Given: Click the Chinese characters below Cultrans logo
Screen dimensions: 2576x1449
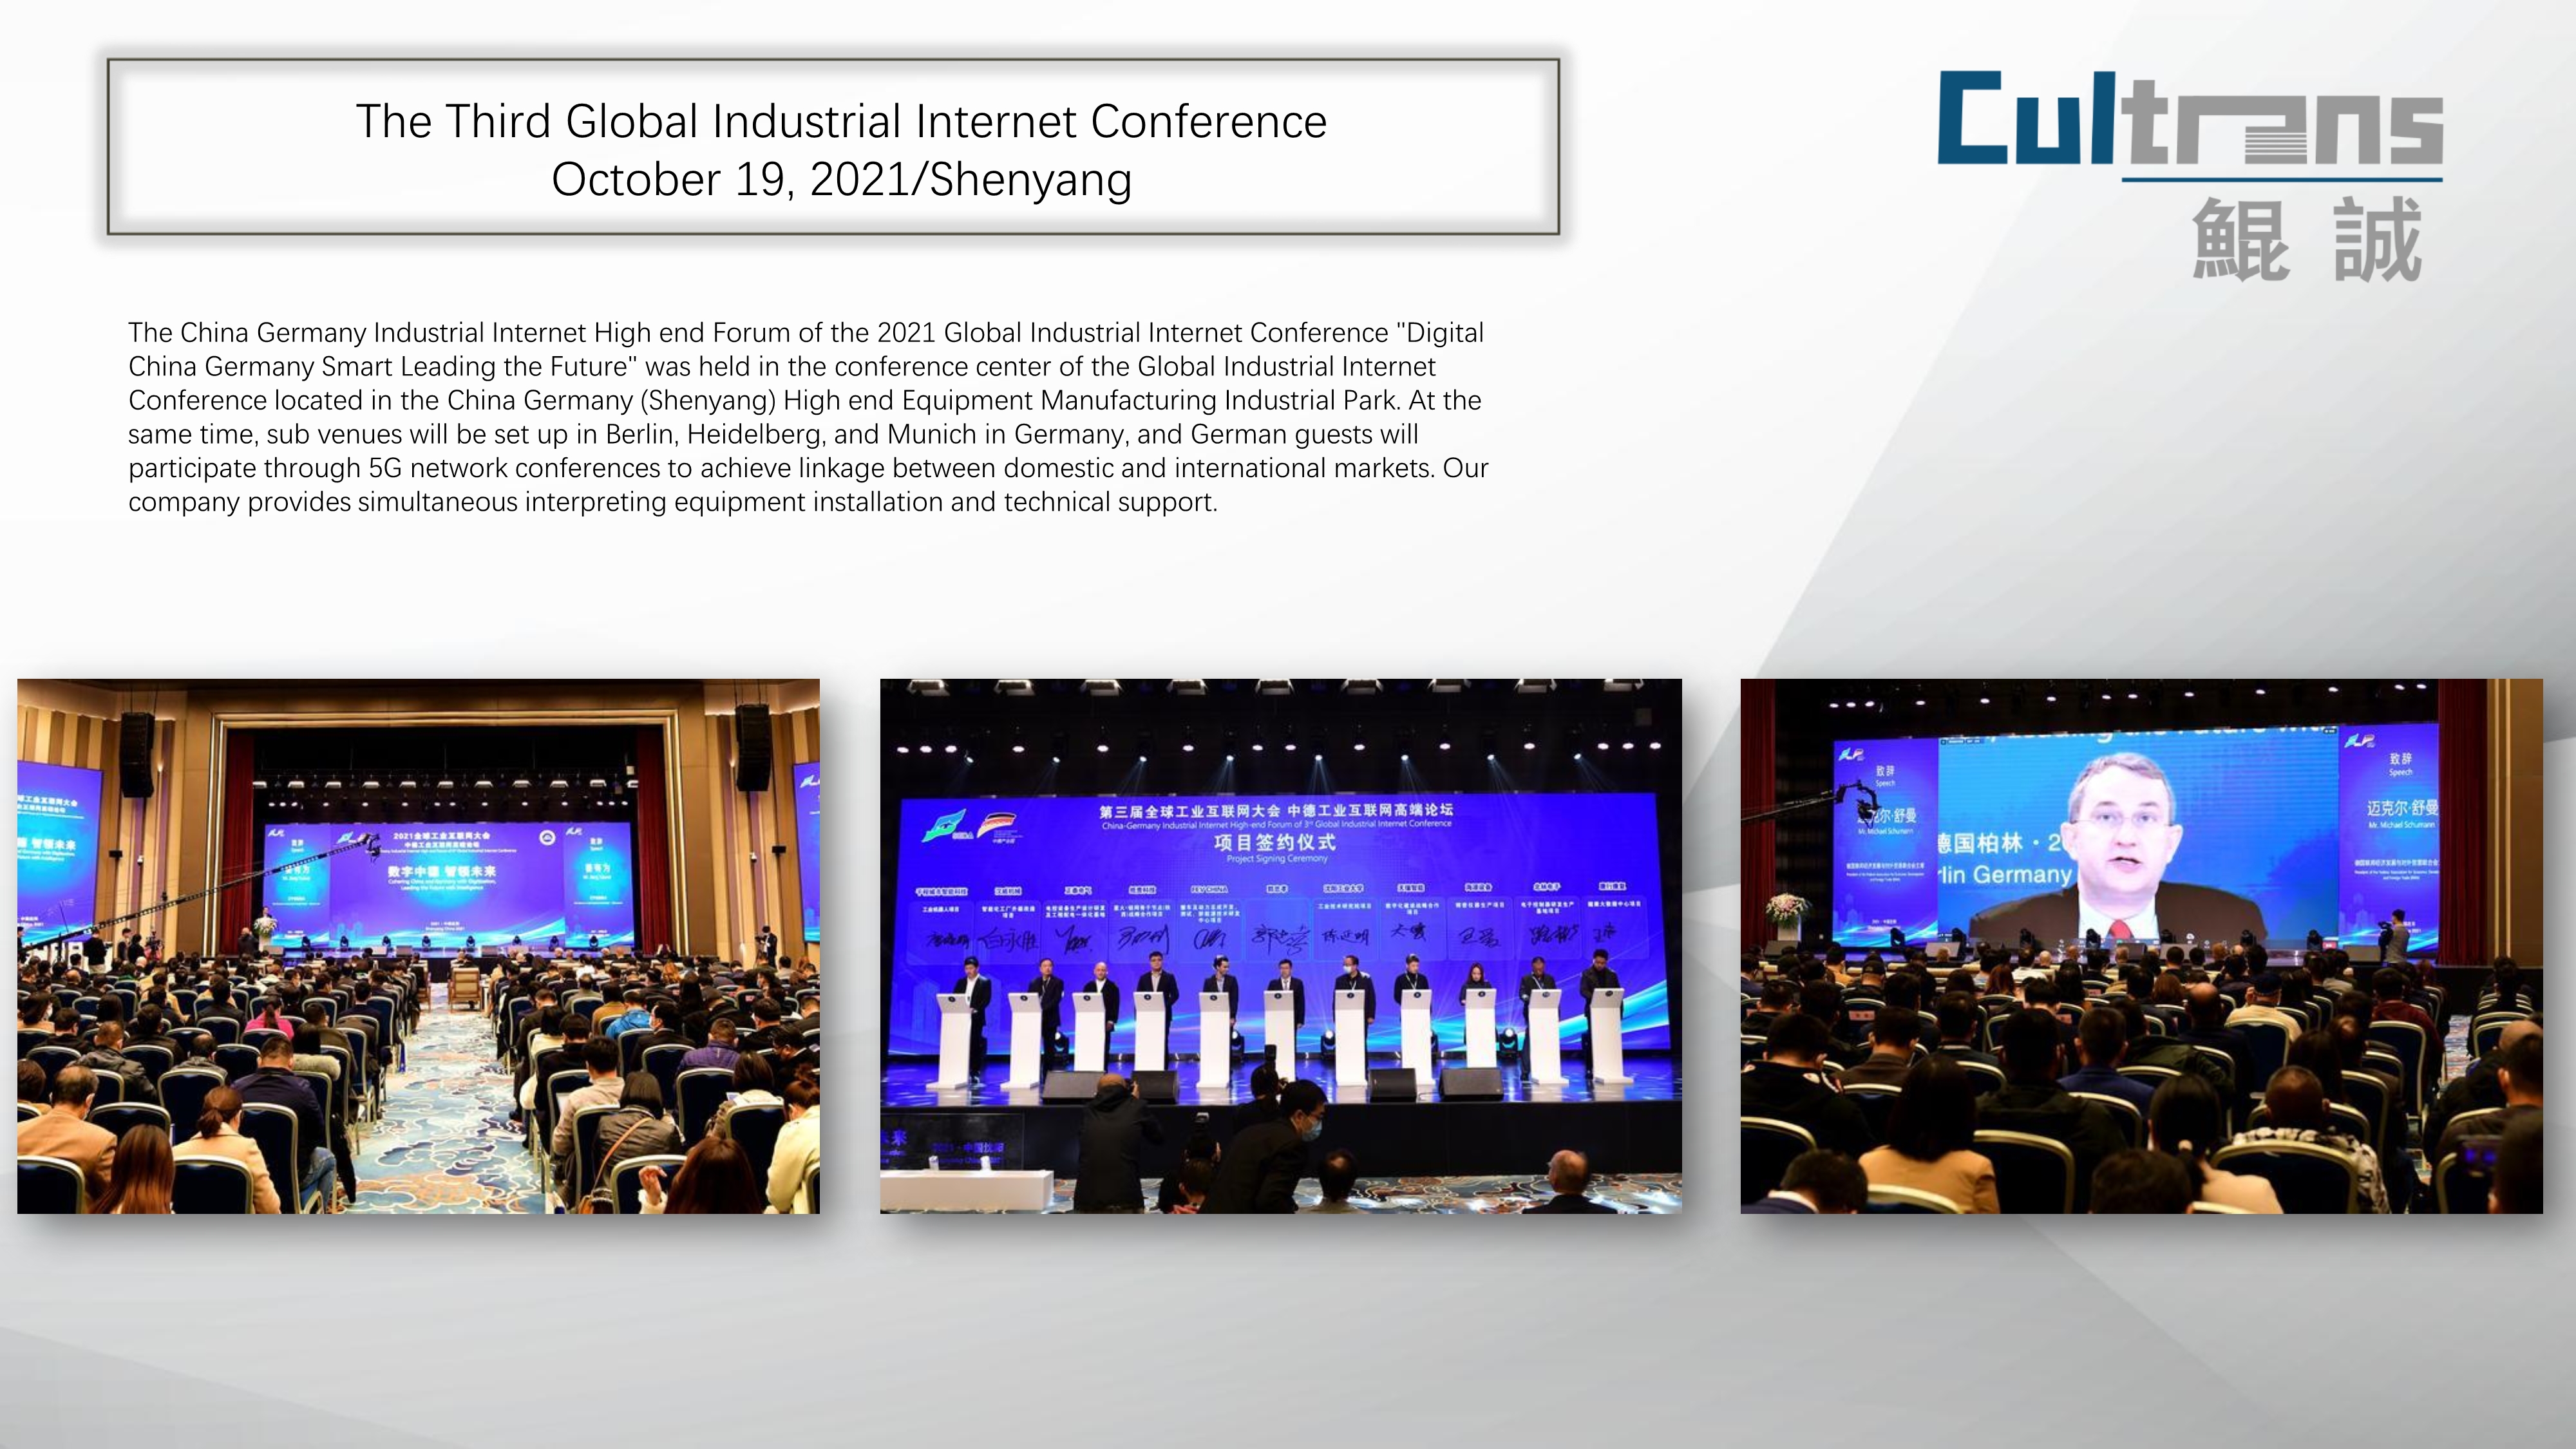Looking at the screenshot, I should pyautogui.click(x=2306, y=240).
